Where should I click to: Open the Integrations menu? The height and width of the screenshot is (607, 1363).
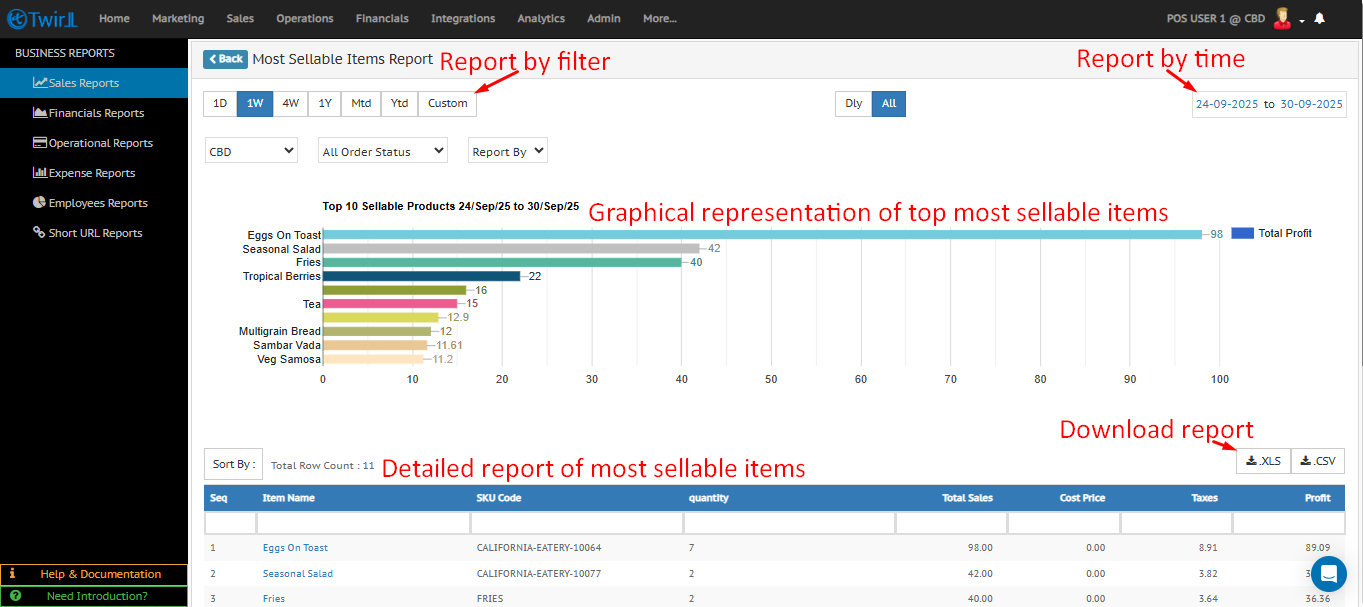coord(462,18)
